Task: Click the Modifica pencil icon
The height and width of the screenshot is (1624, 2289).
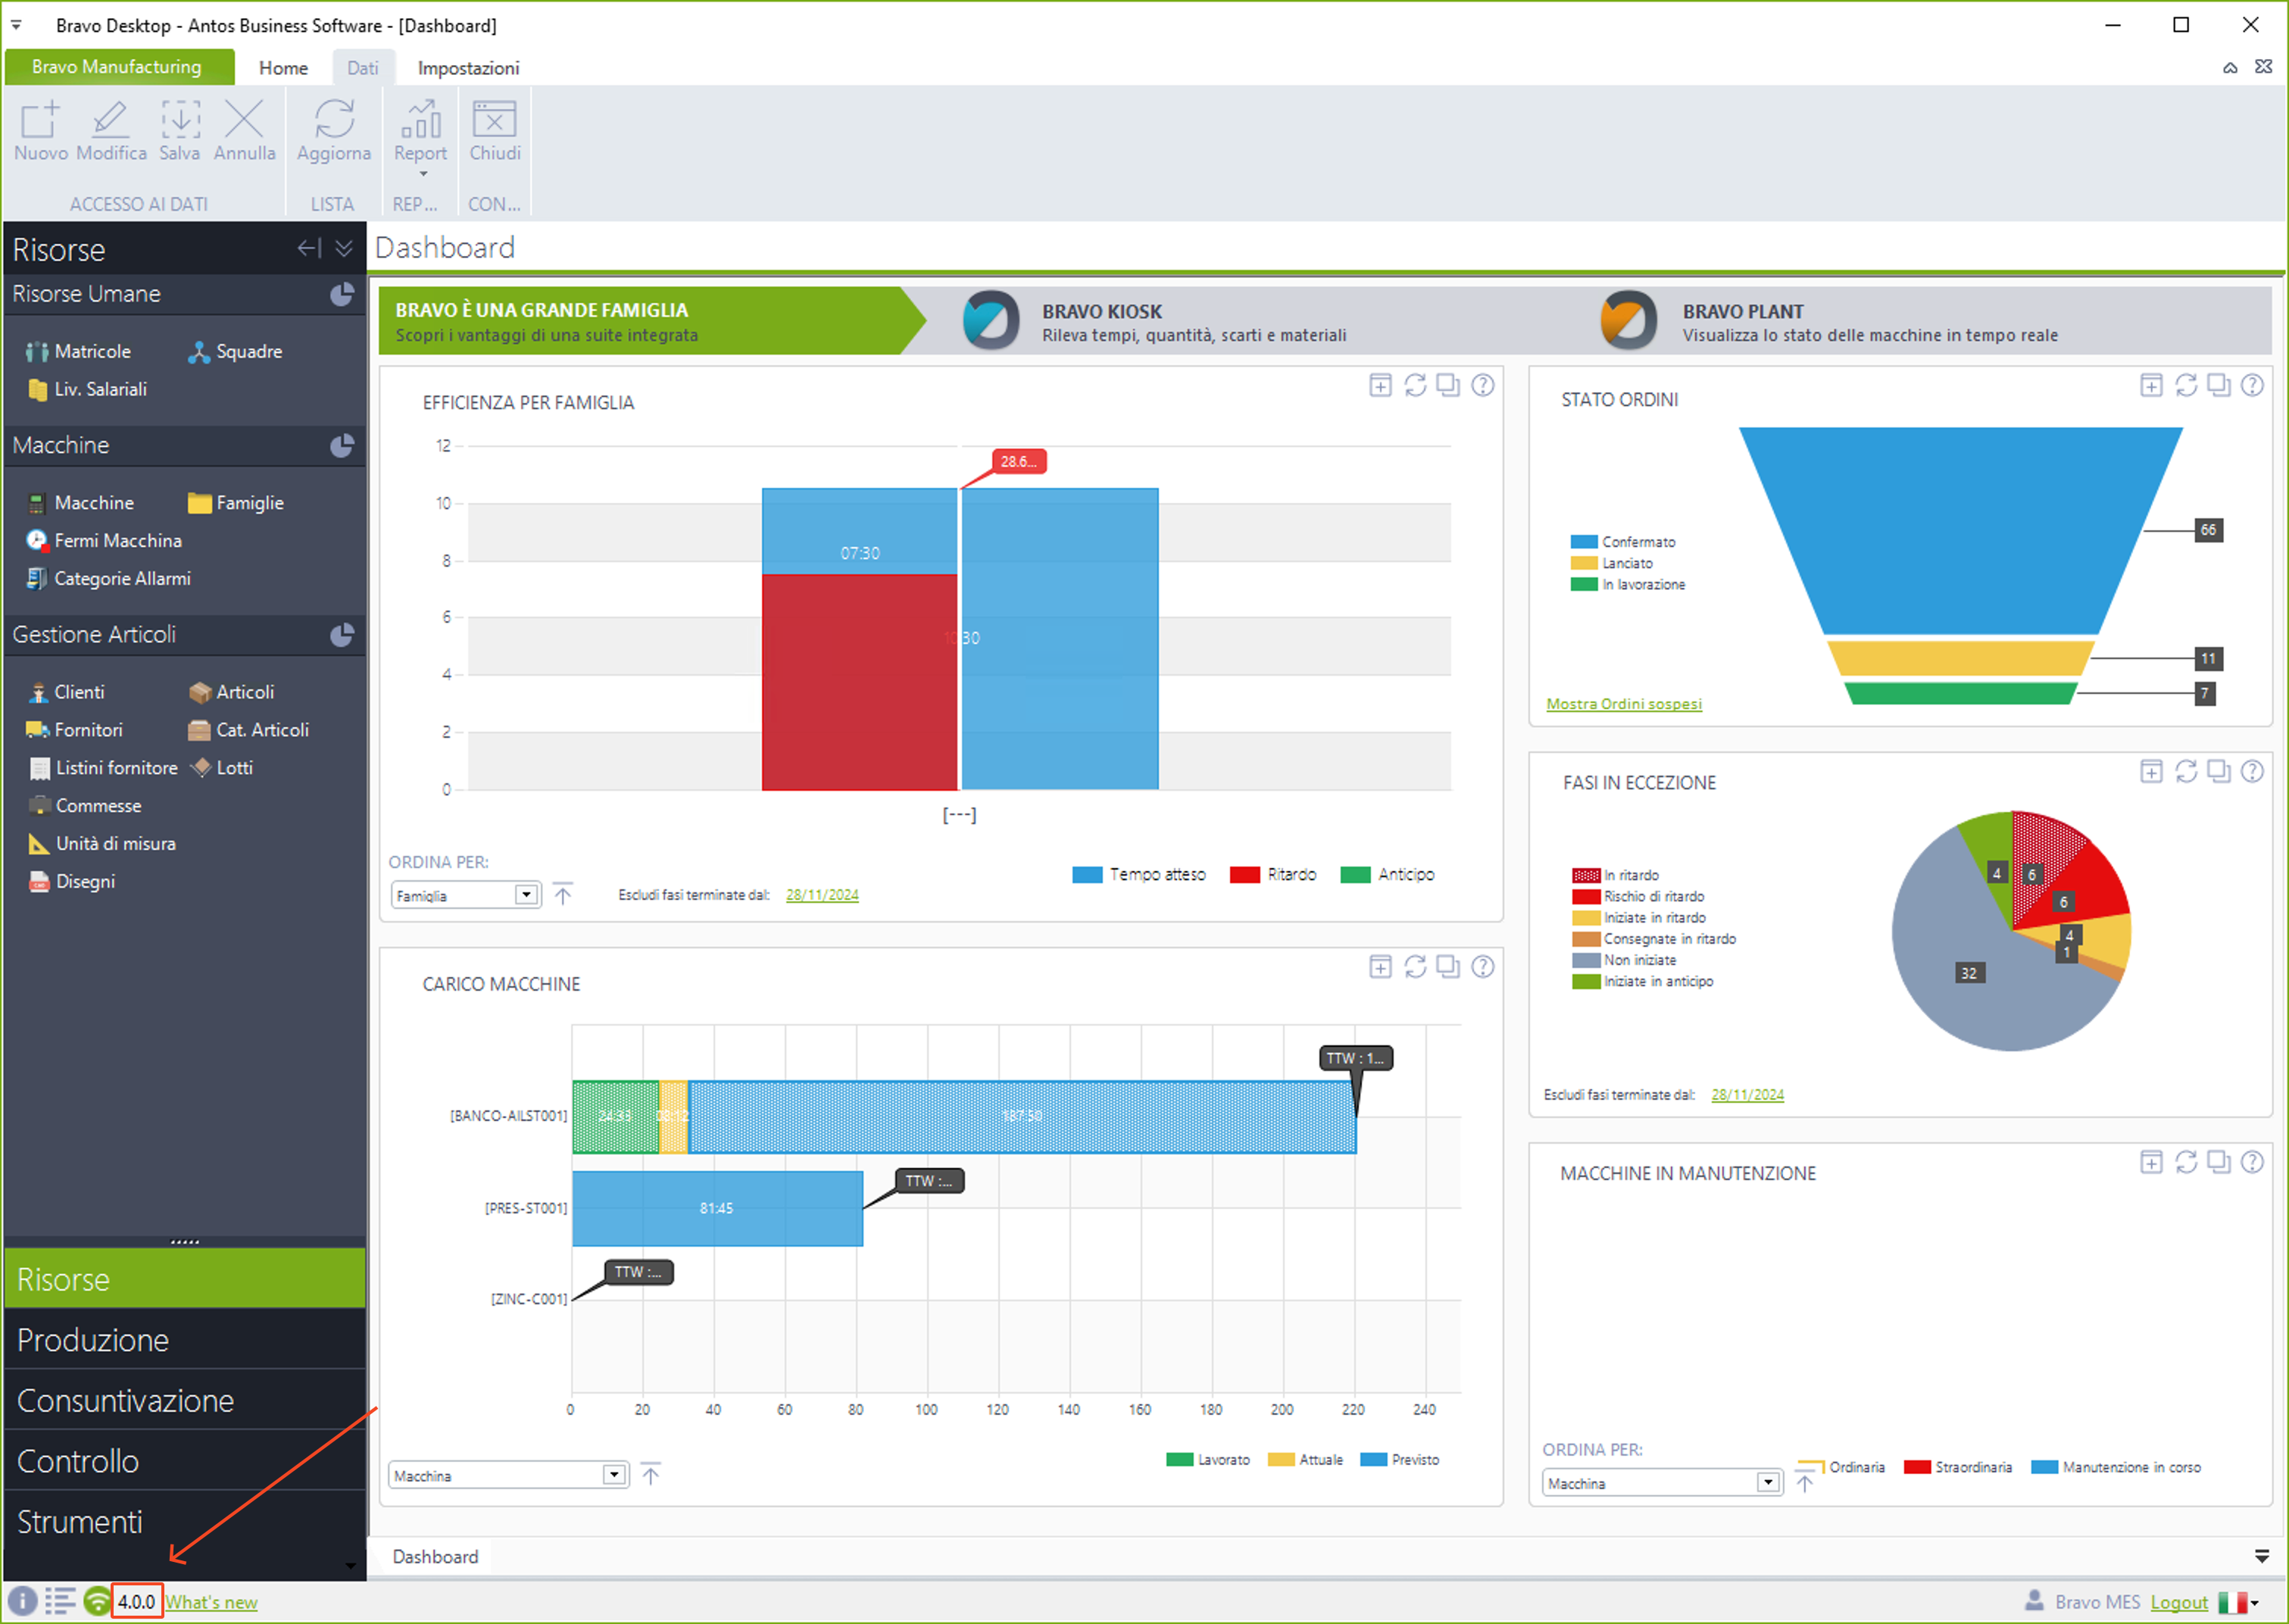Action: pyautogui.click(x=111, y=131)
